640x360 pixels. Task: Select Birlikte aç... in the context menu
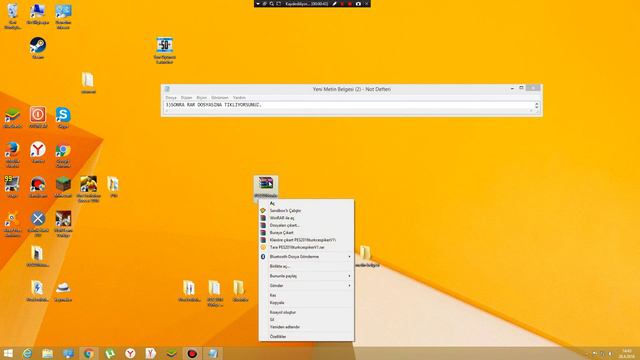[307, 266]
